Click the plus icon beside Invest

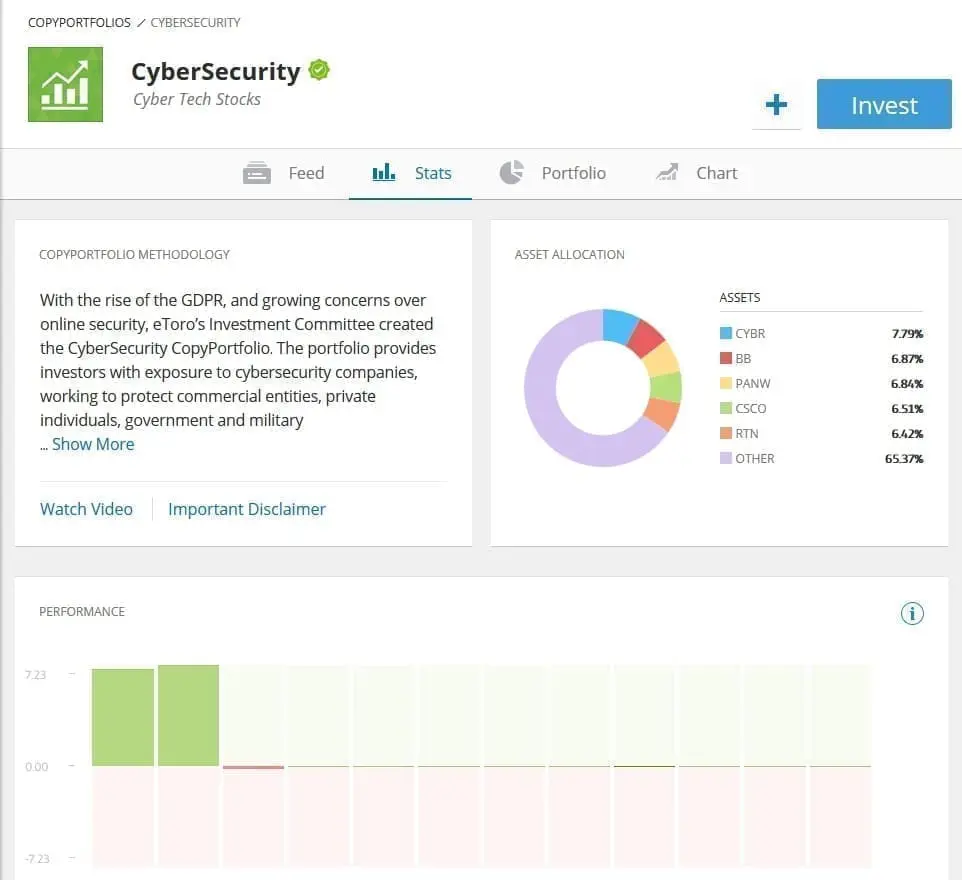pos(777,104)
